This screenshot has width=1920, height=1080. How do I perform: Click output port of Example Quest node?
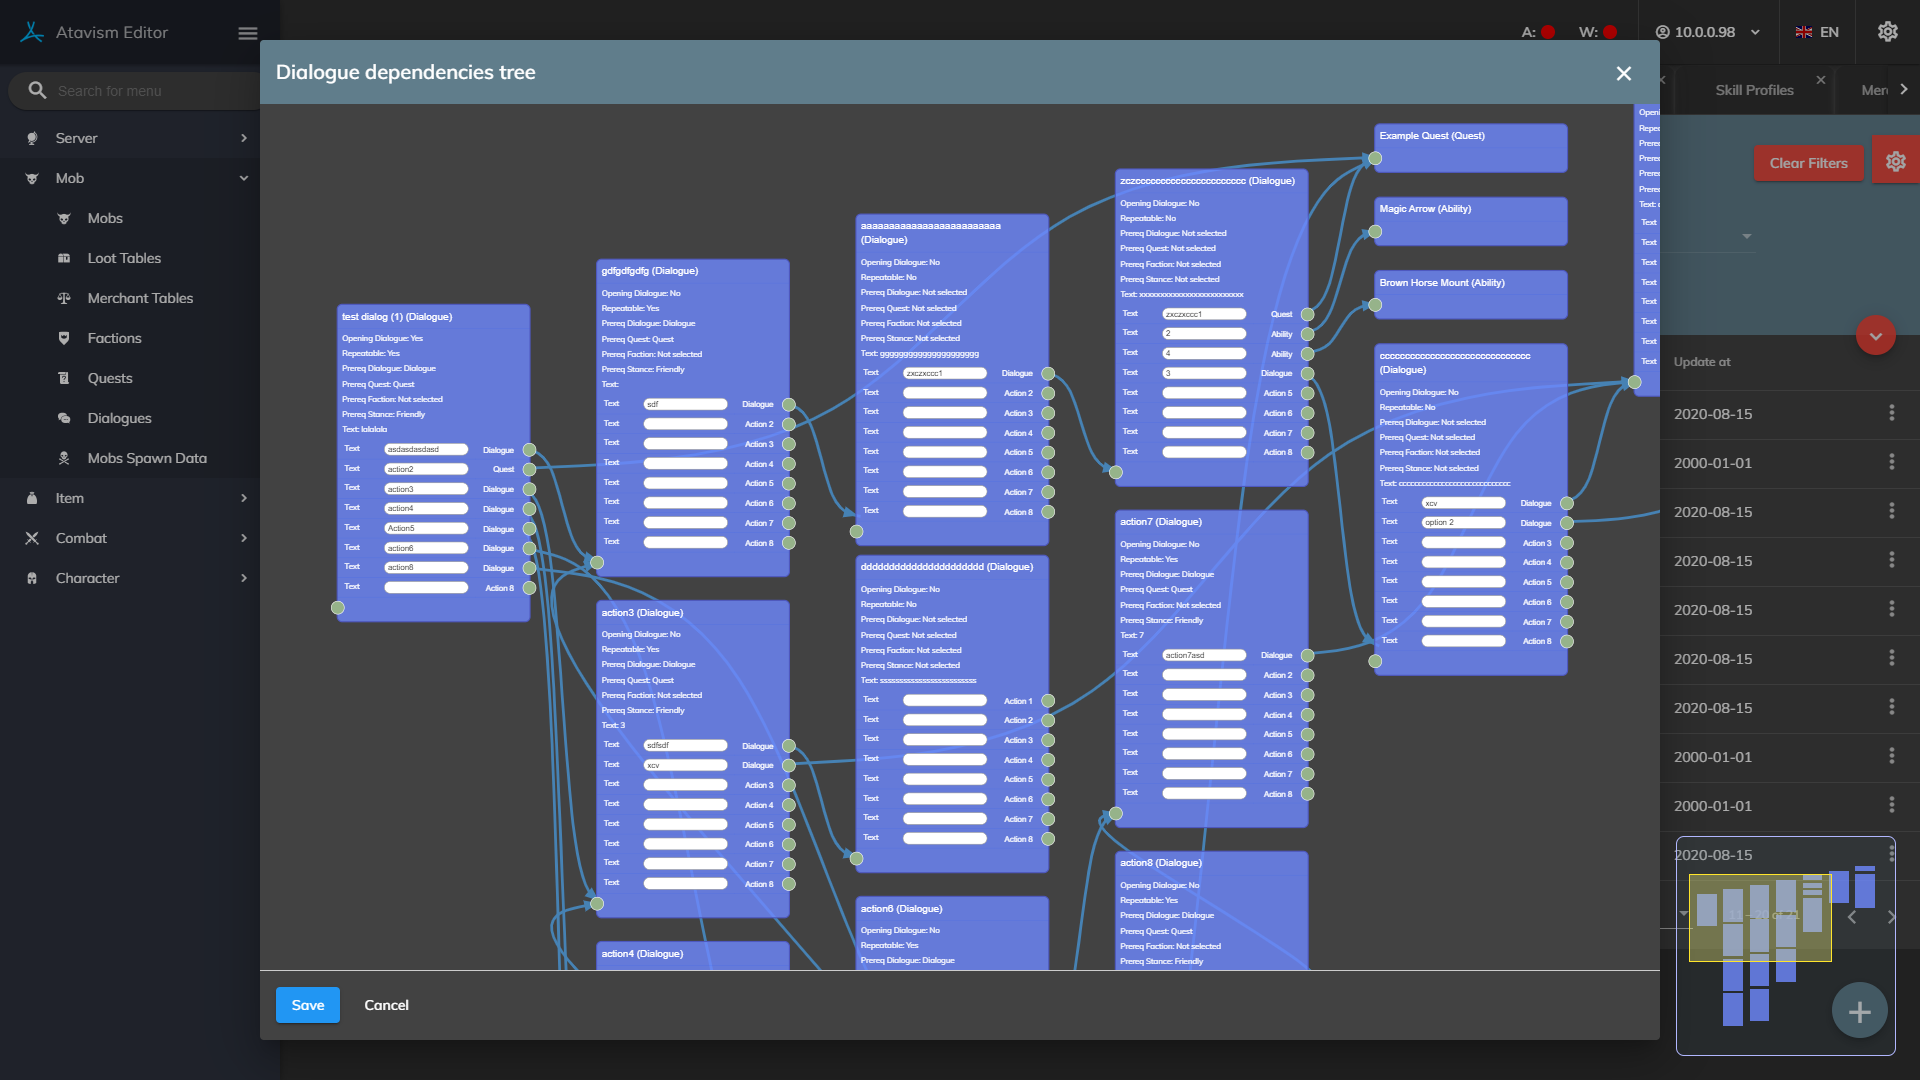pos(1375,158)
